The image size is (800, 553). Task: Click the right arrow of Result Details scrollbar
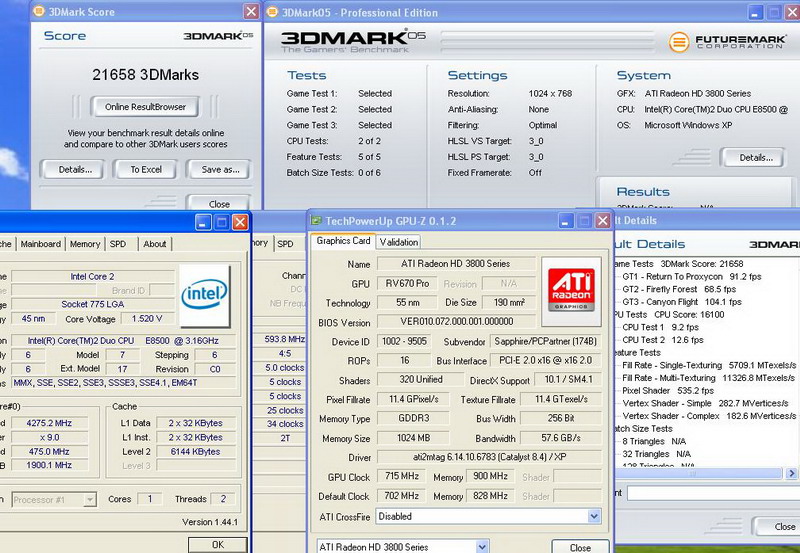(791, 473)
